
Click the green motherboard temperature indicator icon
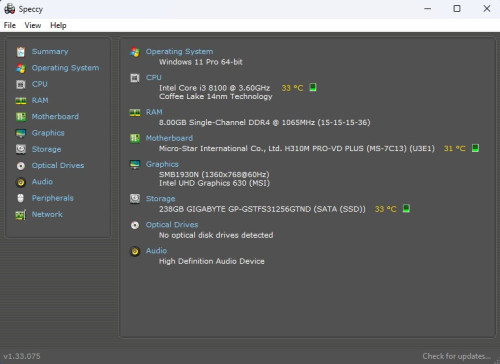475,148
